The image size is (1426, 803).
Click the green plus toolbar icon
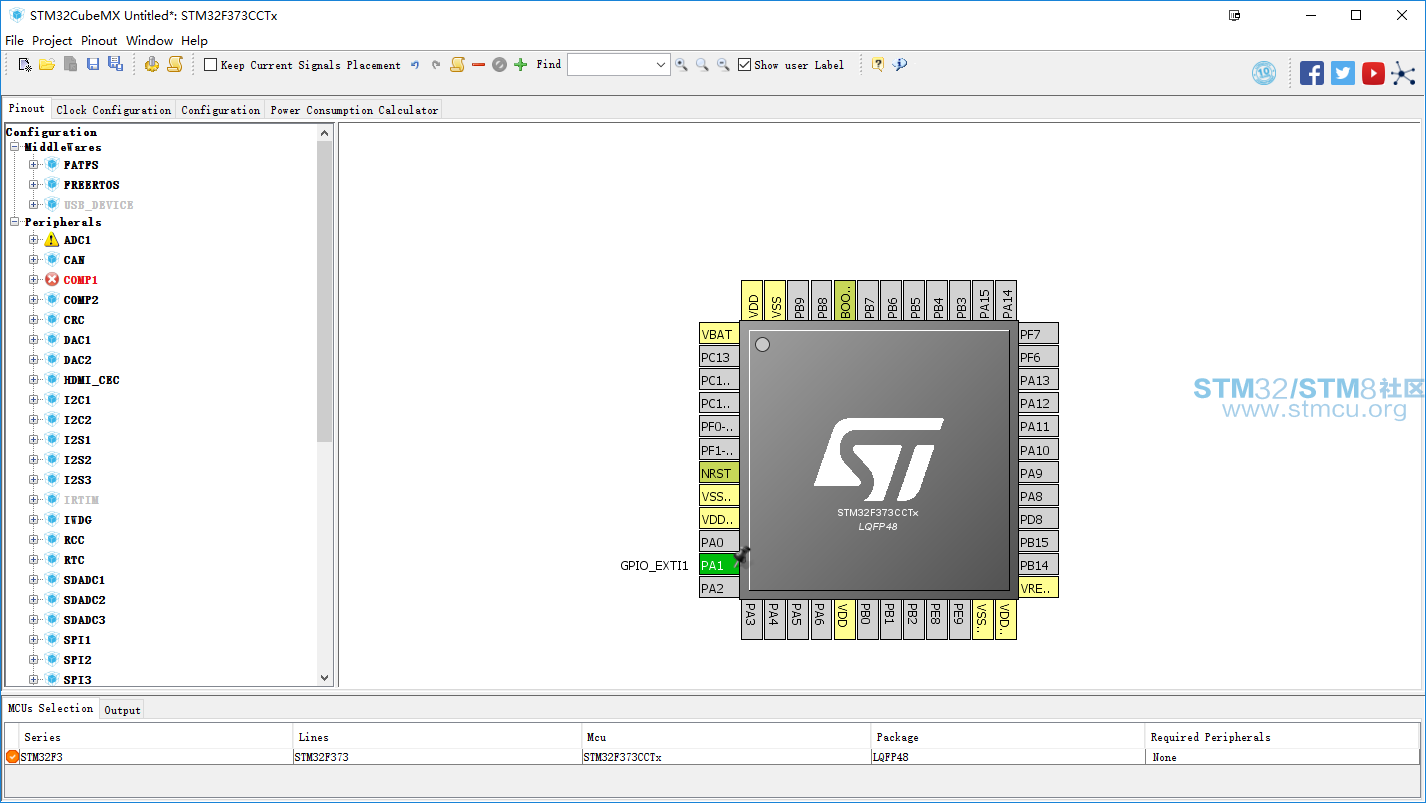pyautogui.click(x=520, y=65)
